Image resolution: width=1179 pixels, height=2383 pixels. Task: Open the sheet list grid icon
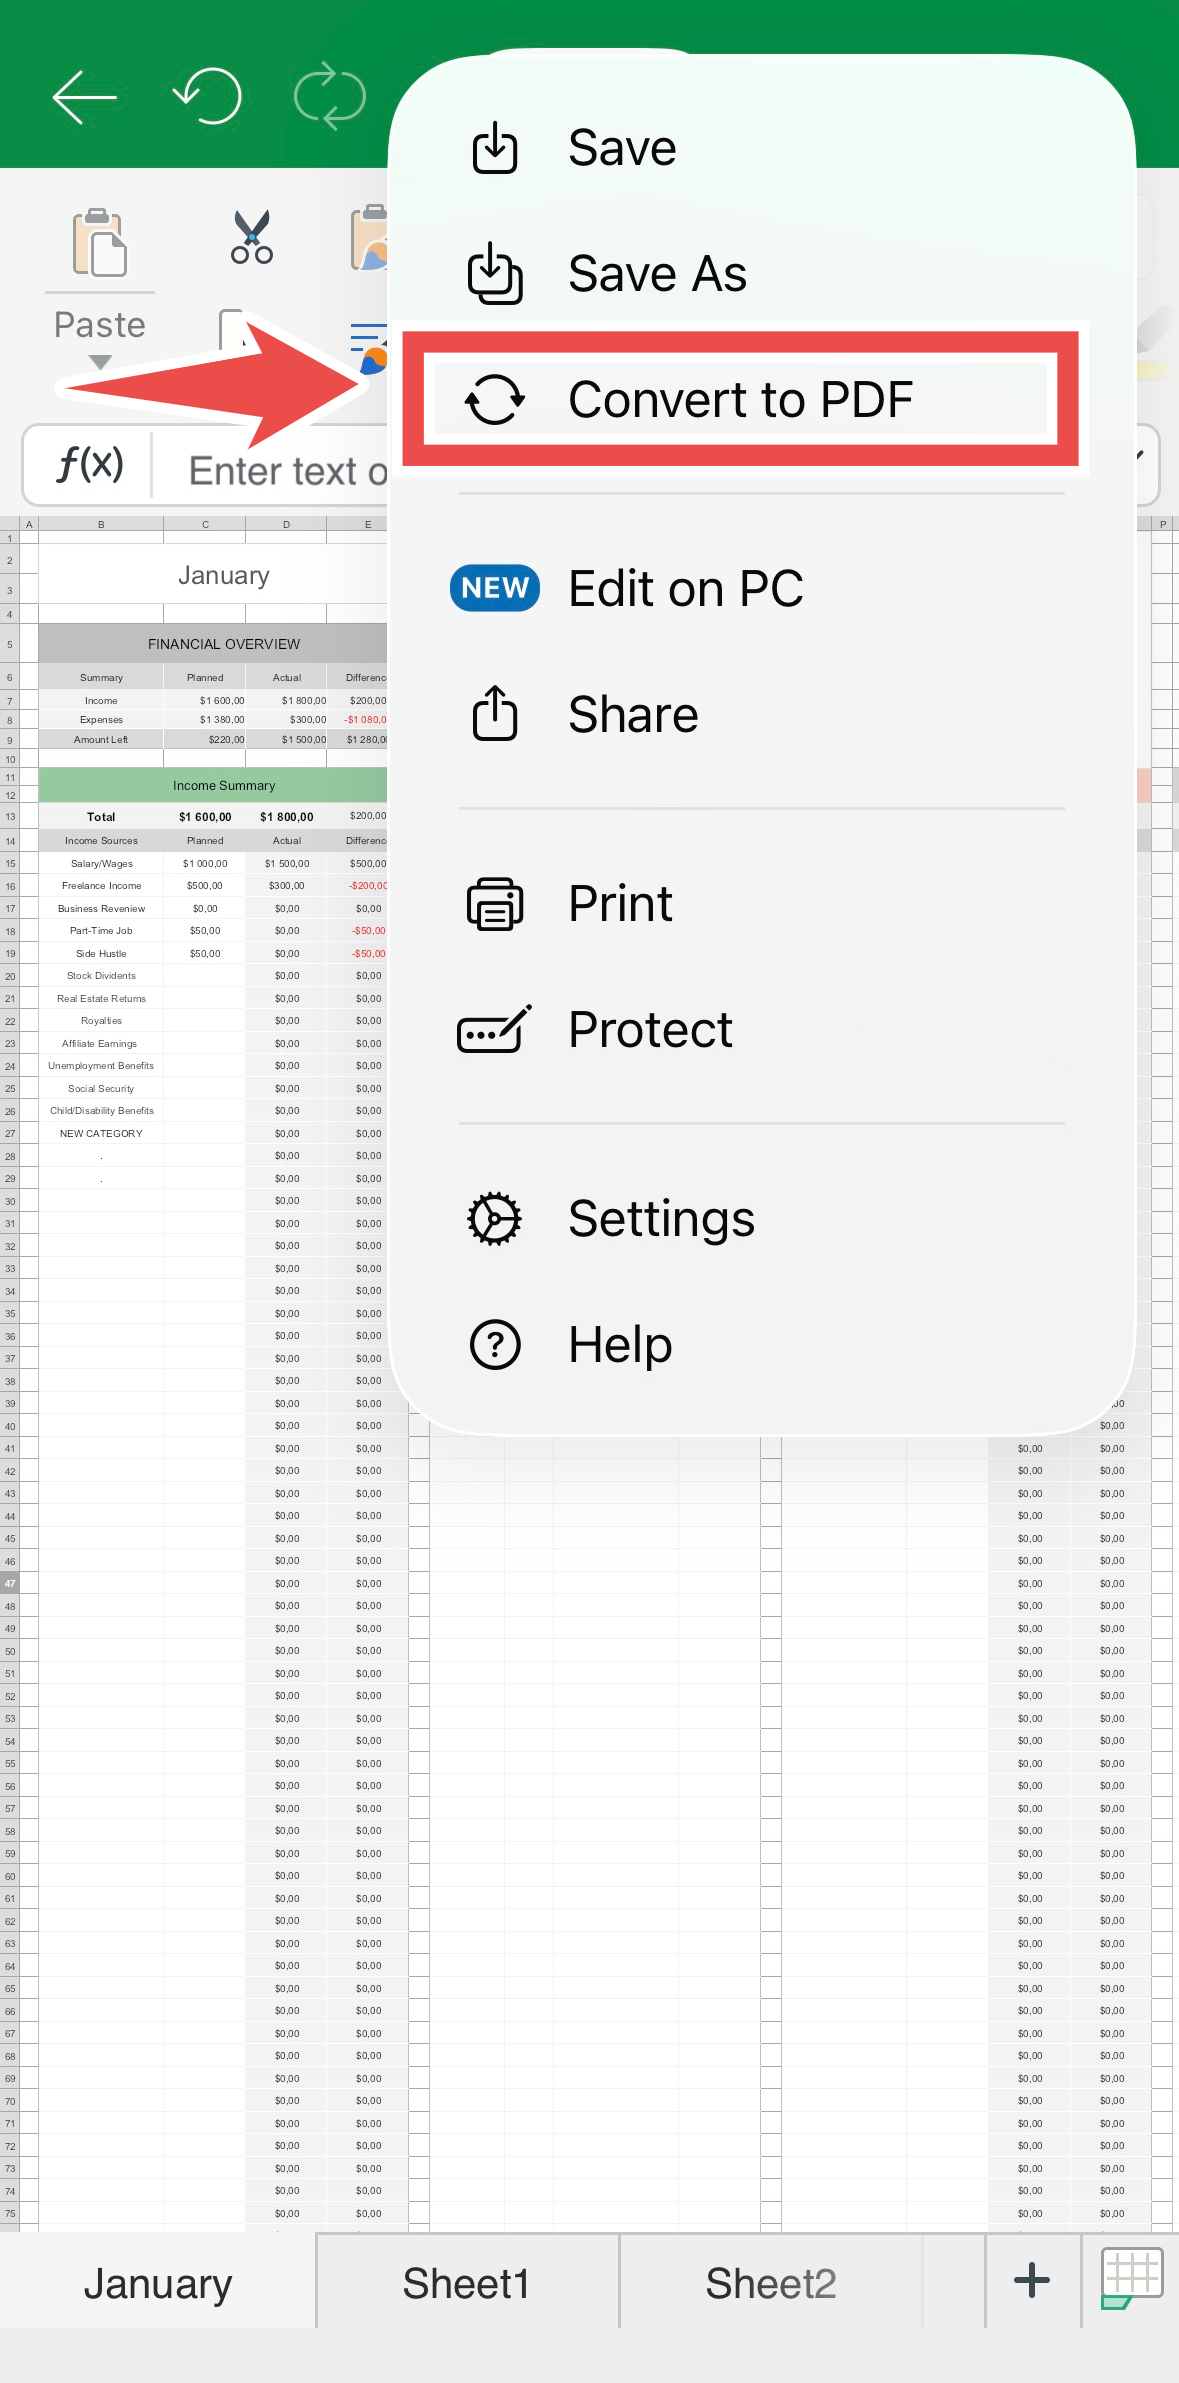tap(1131, 2279)
